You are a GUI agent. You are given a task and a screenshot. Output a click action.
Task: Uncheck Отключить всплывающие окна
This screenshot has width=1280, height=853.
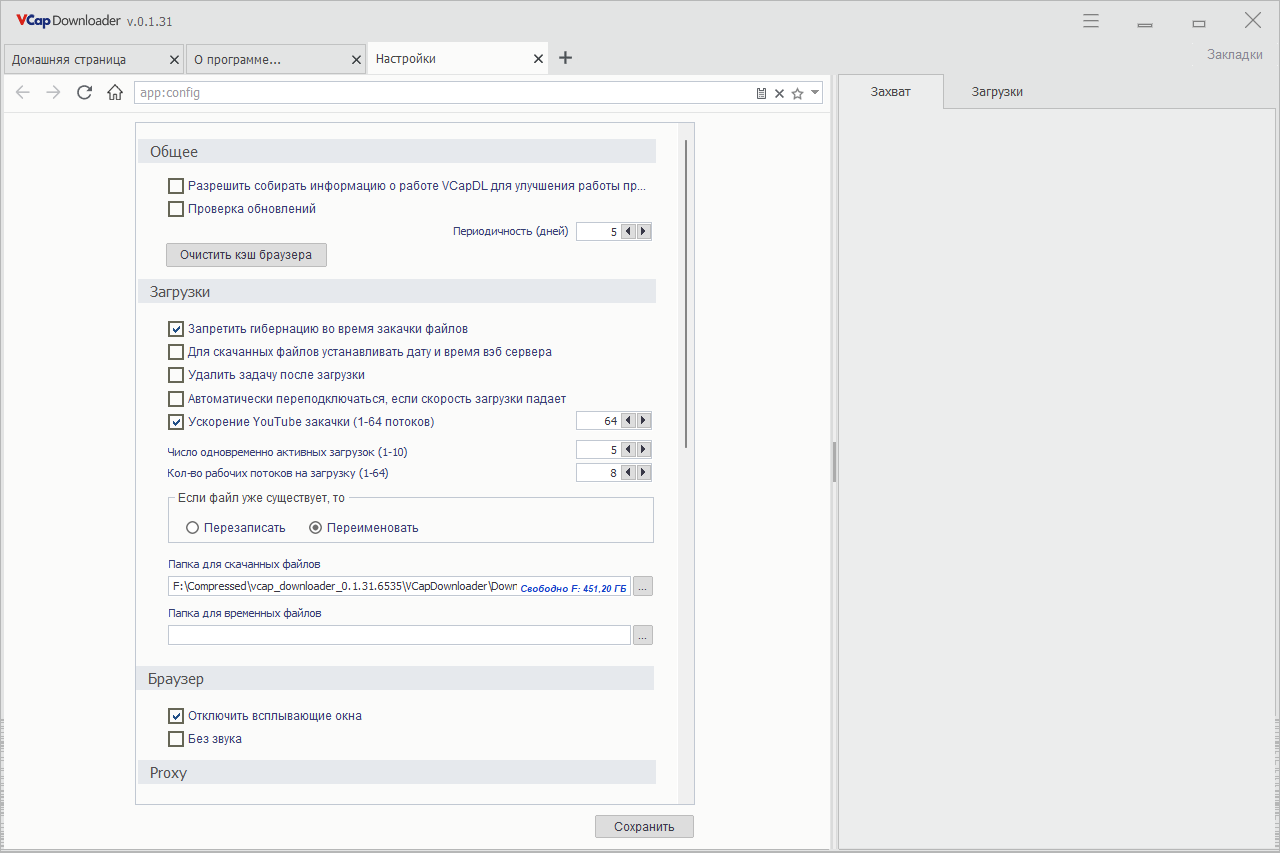(176, 716)
